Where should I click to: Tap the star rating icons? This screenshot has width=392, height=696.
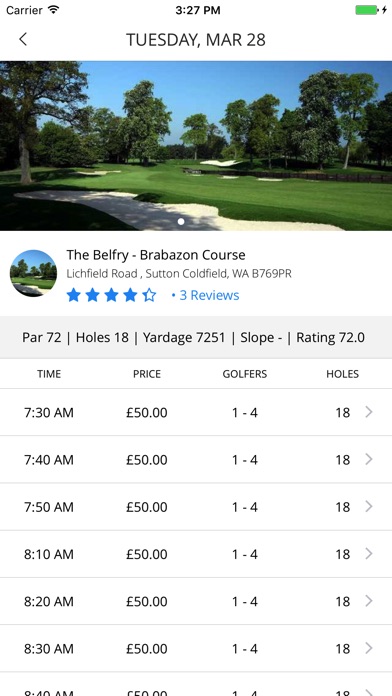(111, 295)
